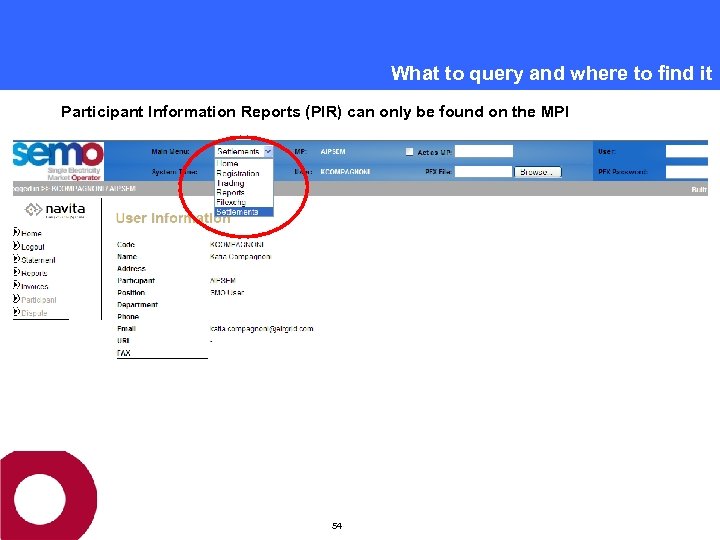Open the Statement link in the sidebar
This screenshot has width=720, height=540.
pos(39,260)
